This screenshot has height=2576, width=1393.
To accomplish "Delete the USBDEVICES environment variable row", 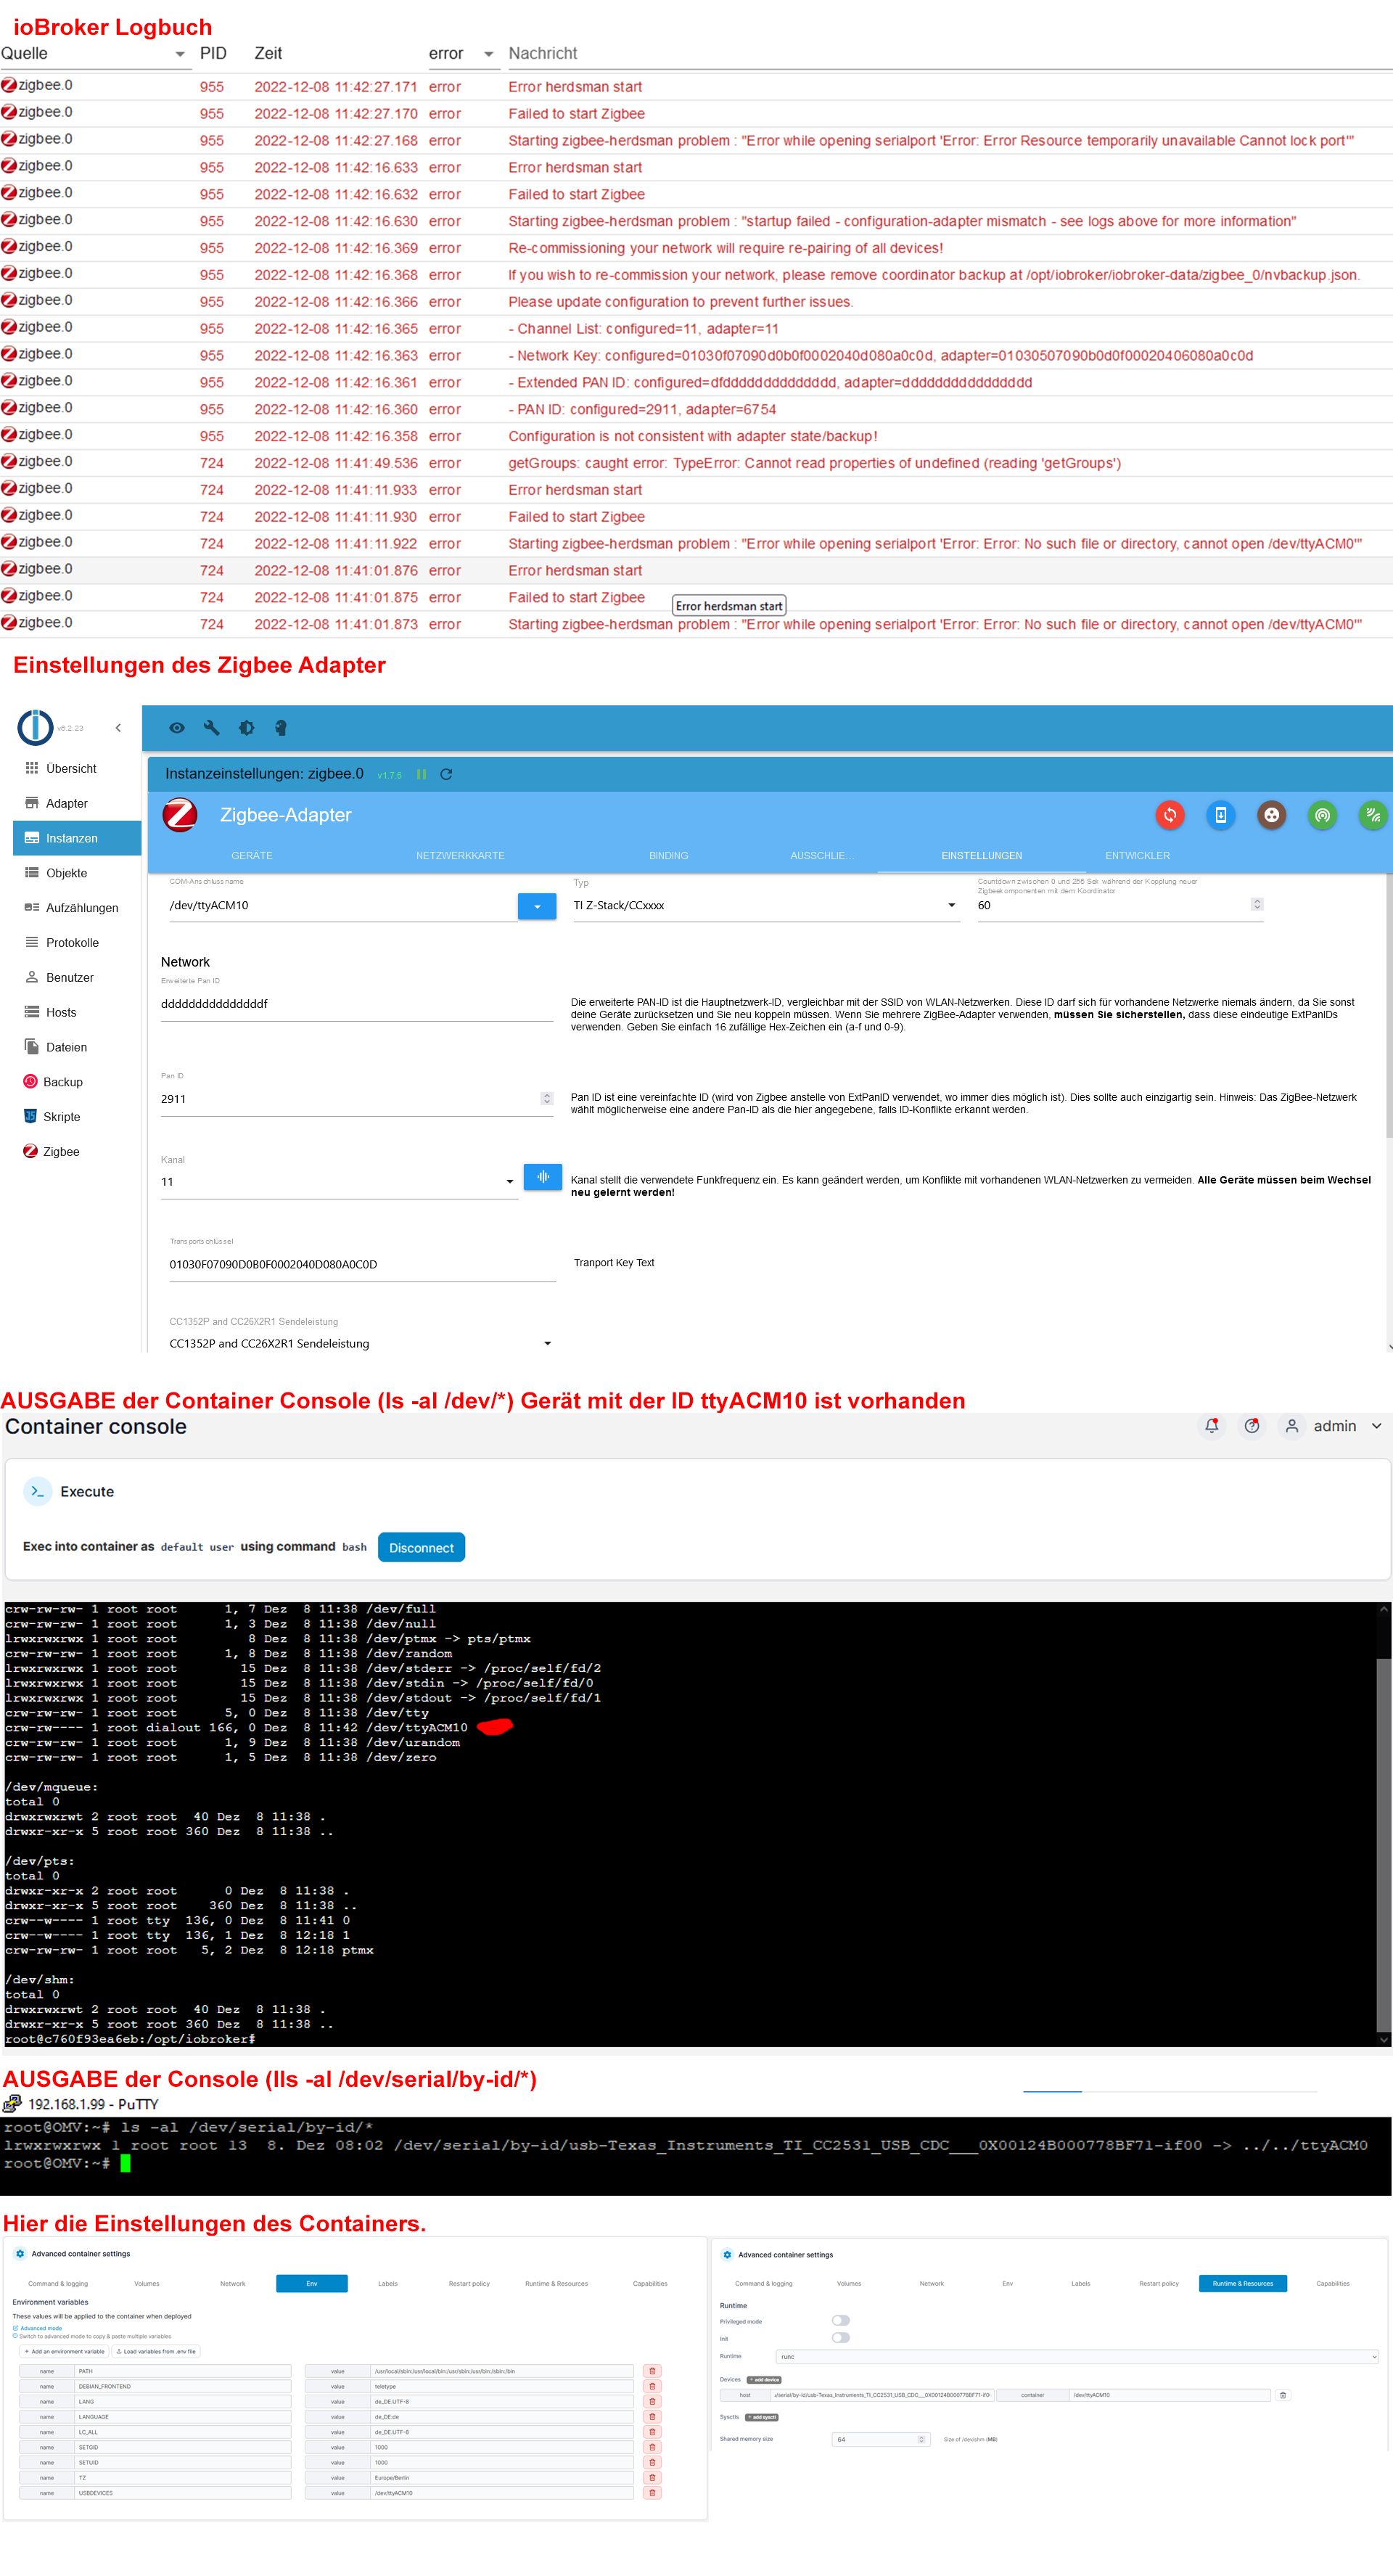I will 652,2493.
